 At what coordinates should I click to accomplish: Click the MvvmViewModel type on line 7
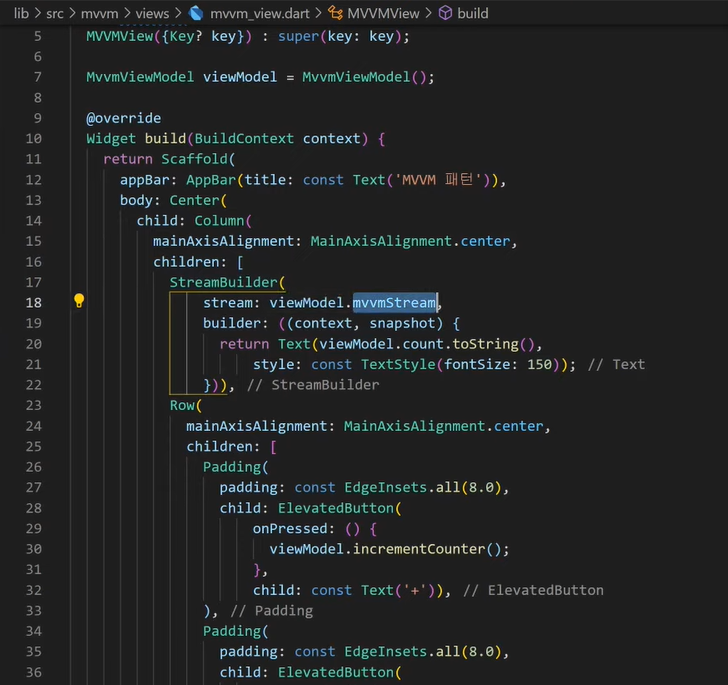tap(140, 77)
